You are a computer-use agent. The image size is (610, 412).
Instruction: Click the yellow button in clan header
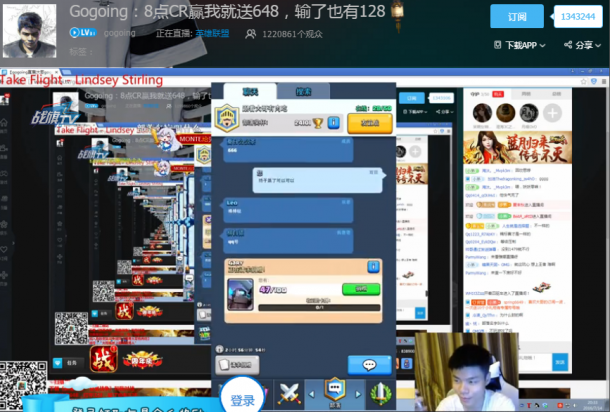click(x=370, y=123)
